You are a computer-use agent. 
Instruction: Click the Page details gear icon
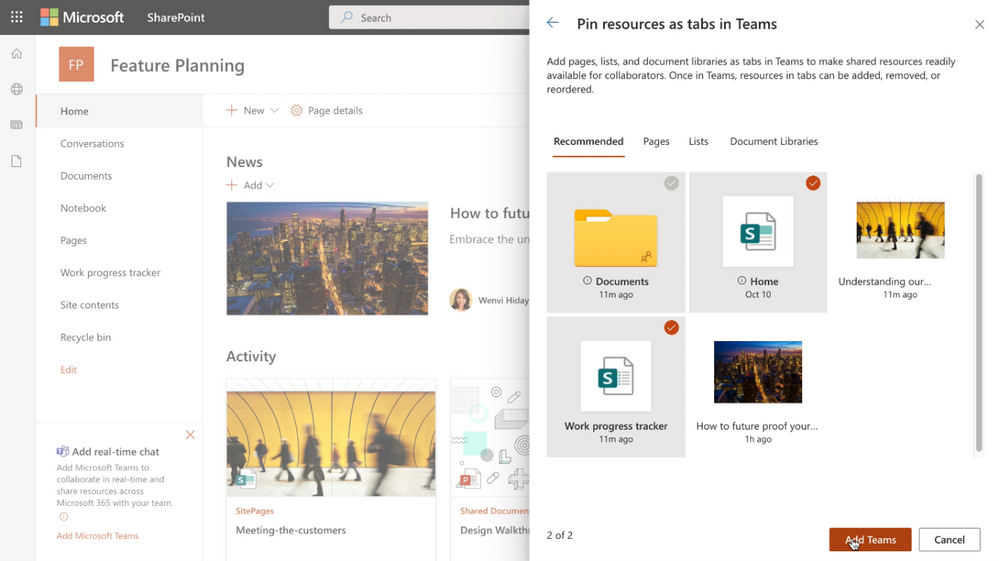[296, 110]
